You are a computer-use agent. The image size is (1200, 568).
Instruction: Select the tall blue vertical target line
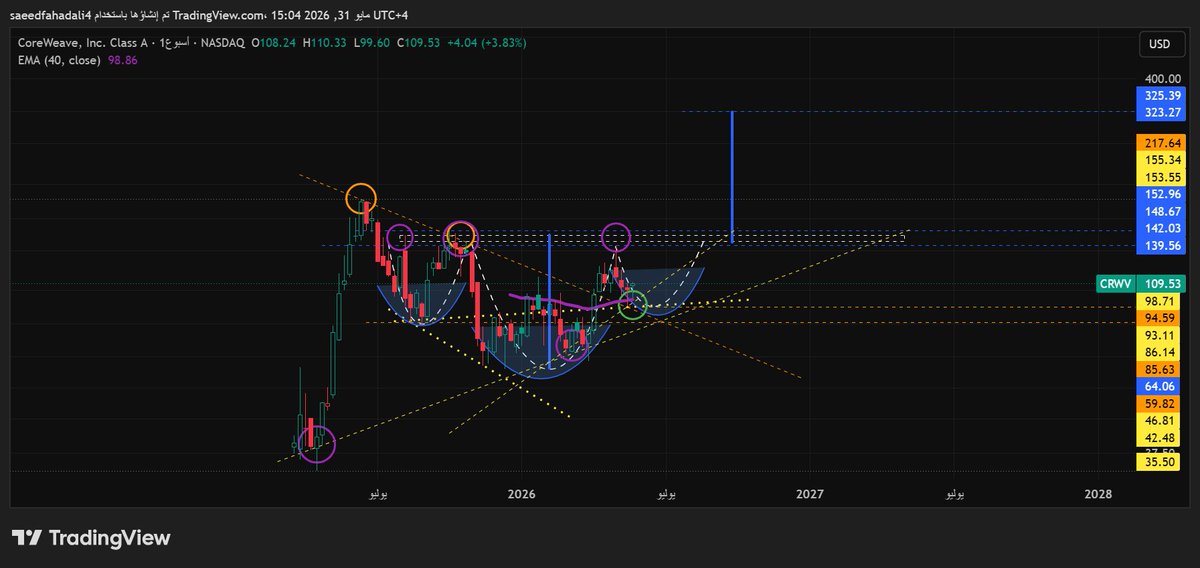point(732,176)
